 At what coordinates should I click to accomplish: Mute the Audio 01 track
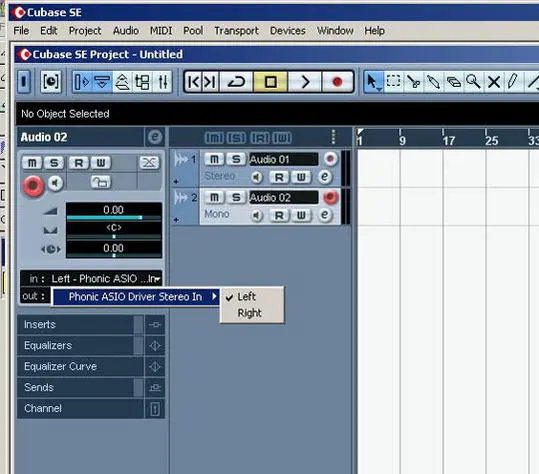coord(214,159)
